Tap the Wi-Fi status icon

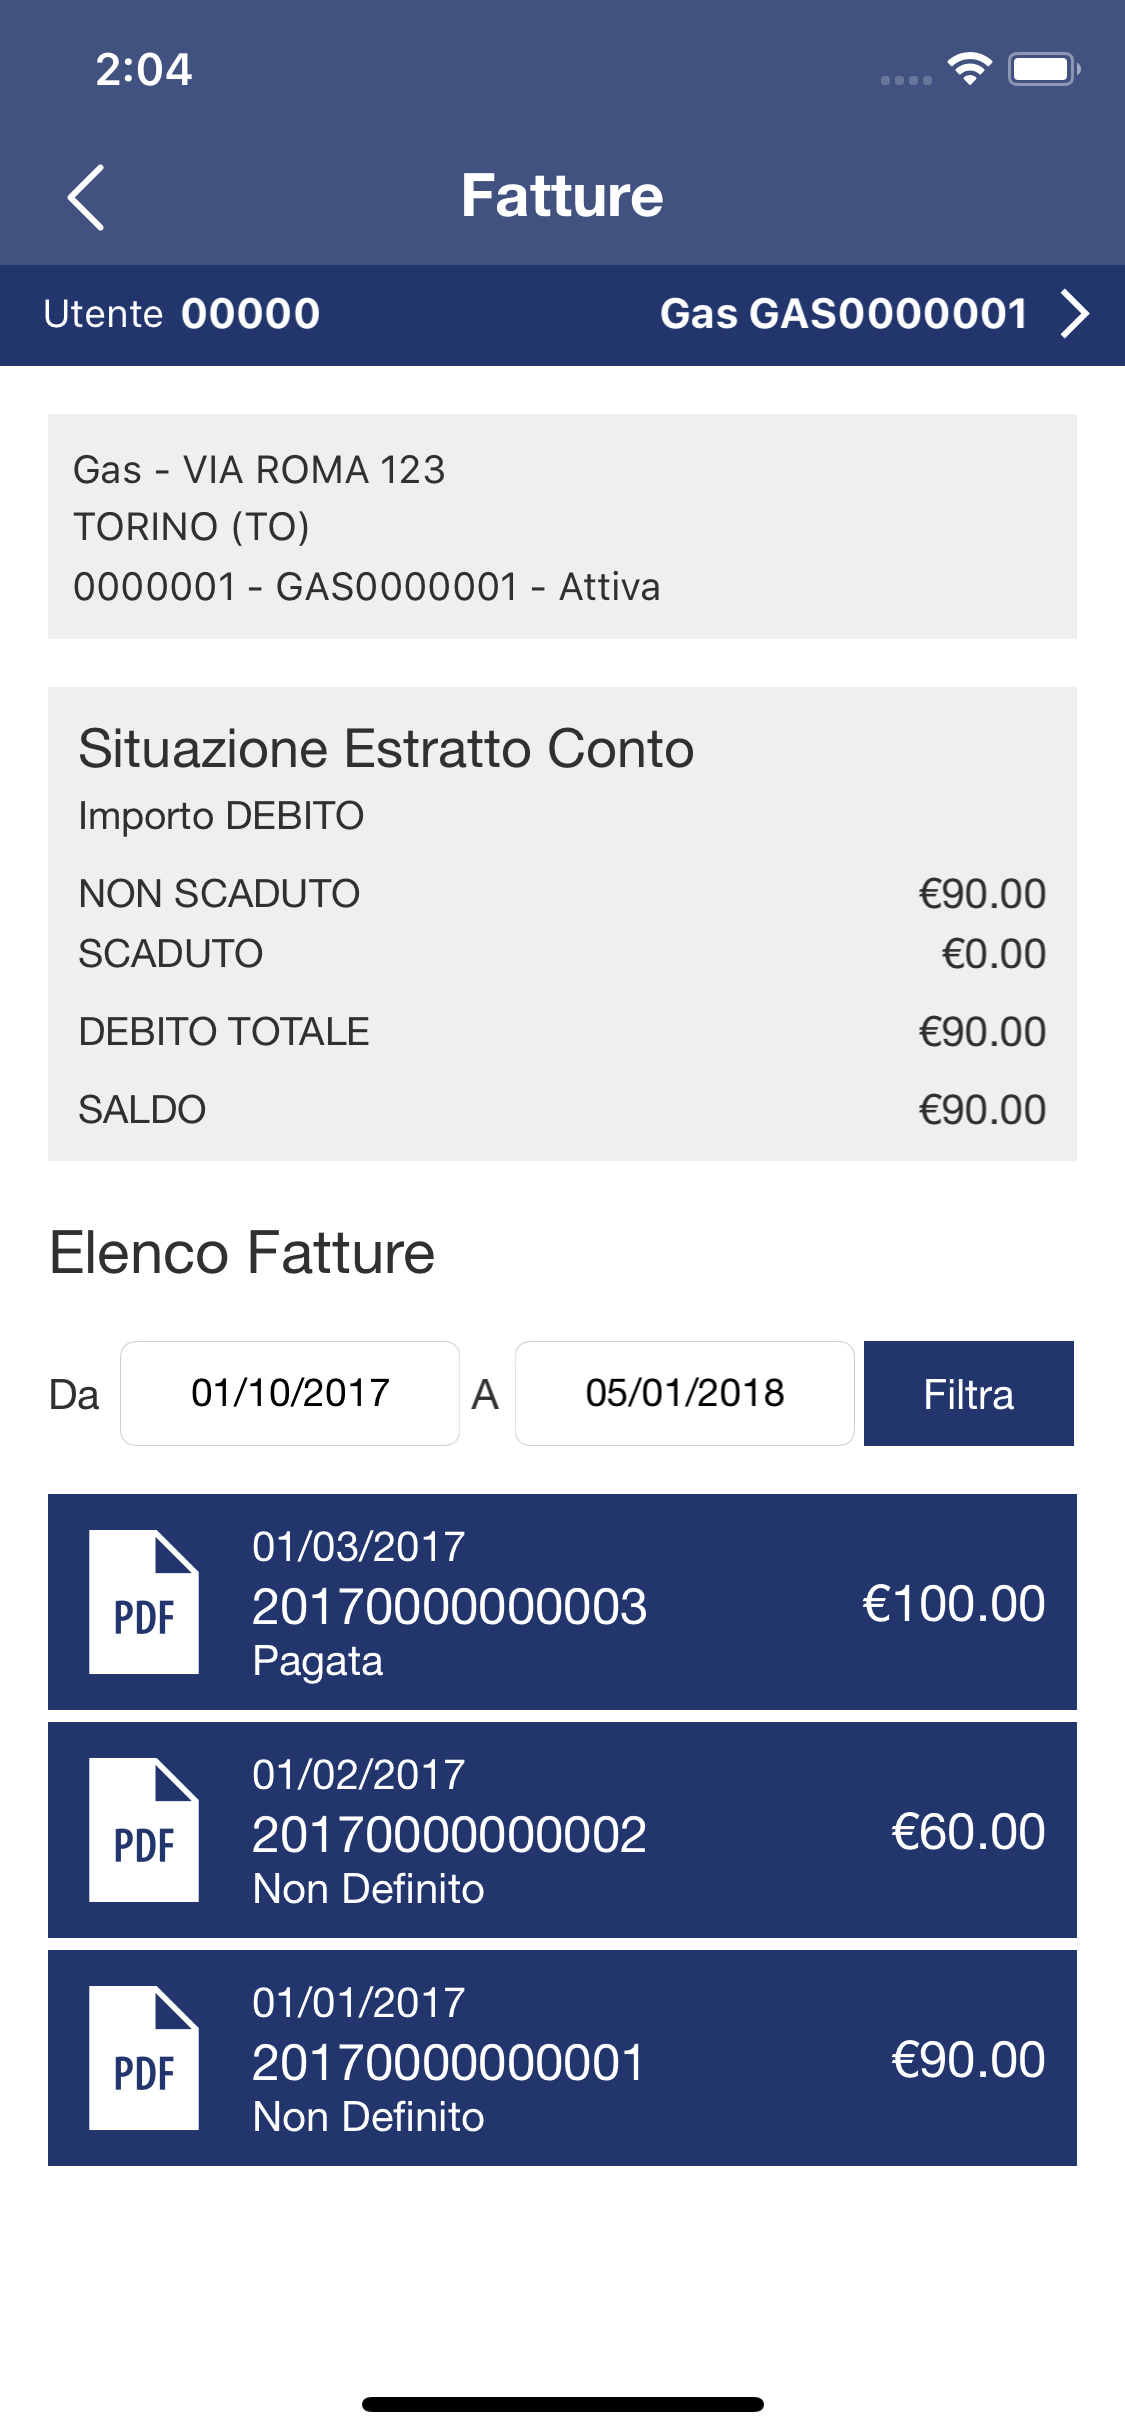[x=969, y=69]
